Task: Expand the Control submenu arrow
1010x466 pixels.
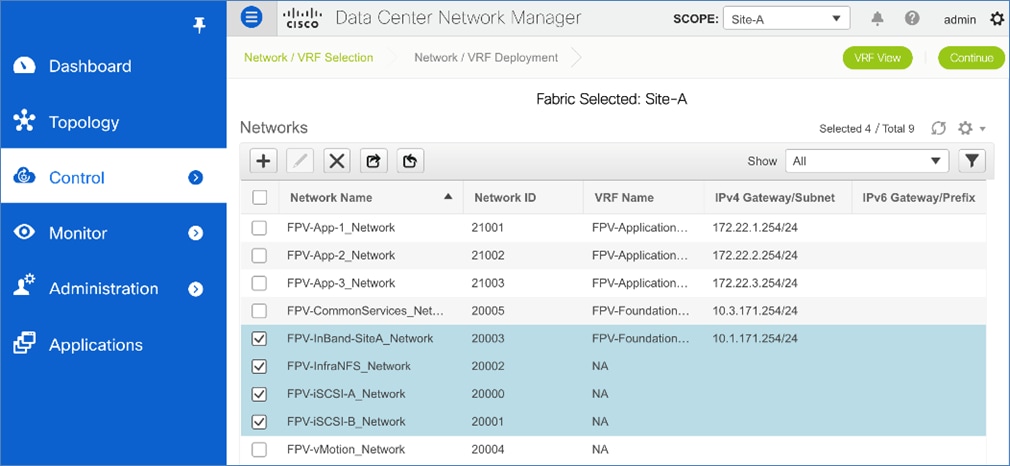Action: [196, 177]
